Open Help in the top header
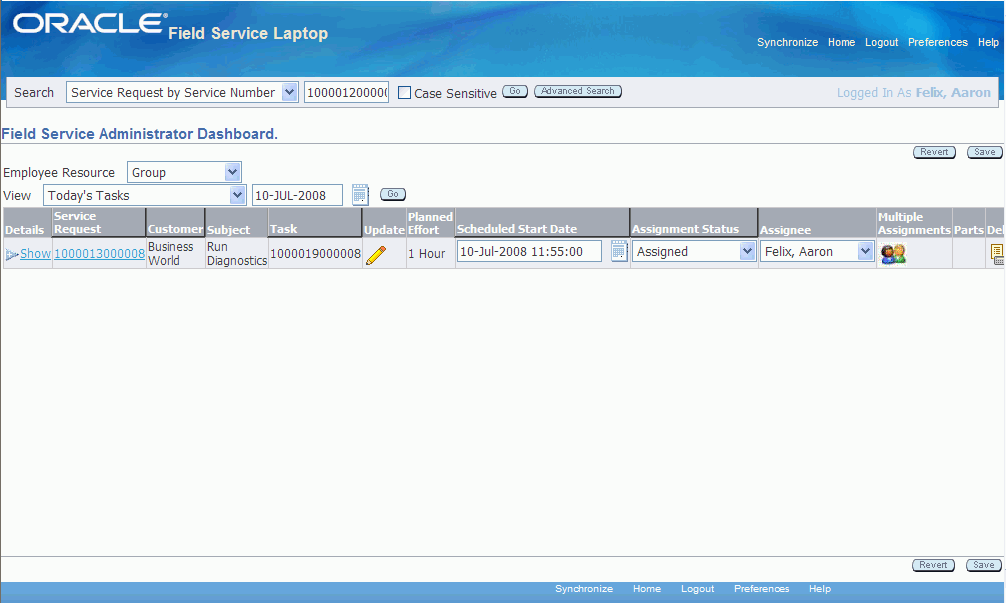The width and height of the screenshot is (1006, 603). click(x=988, y=42)
